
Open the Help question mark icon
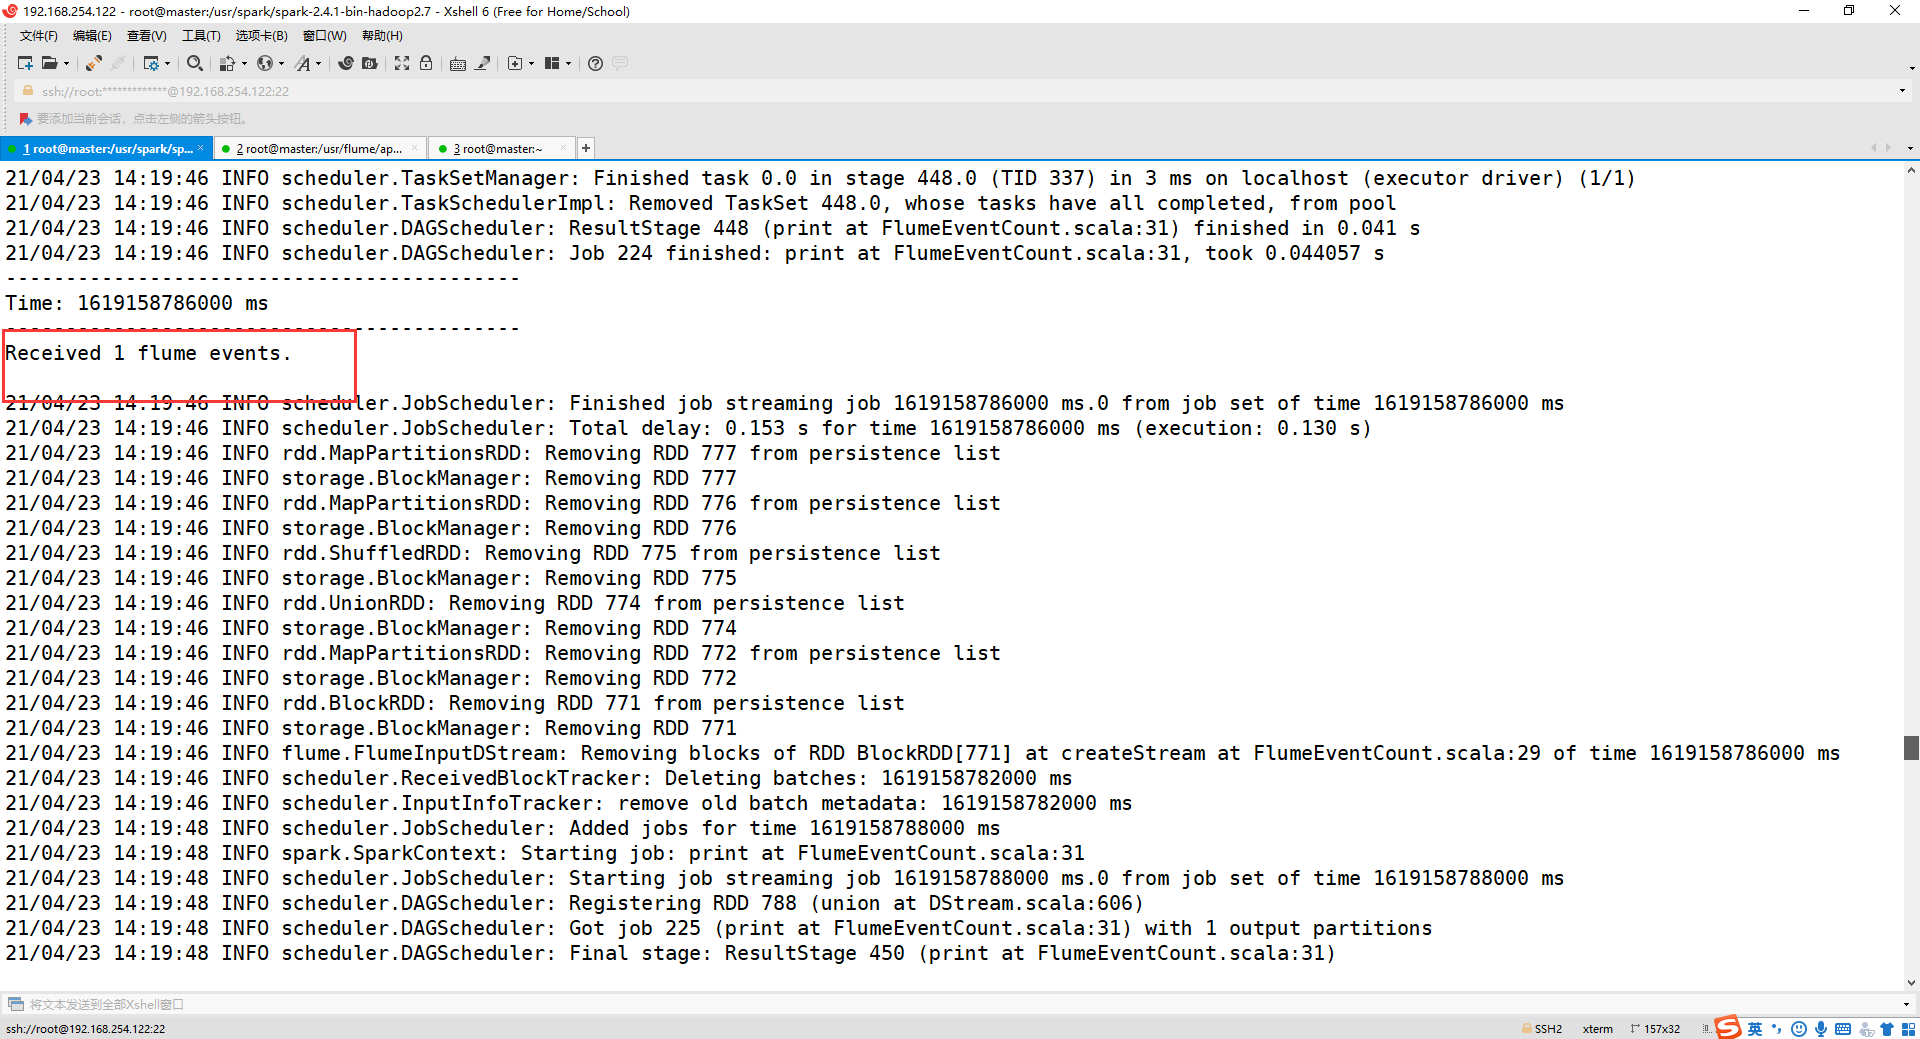pos(595,63)
